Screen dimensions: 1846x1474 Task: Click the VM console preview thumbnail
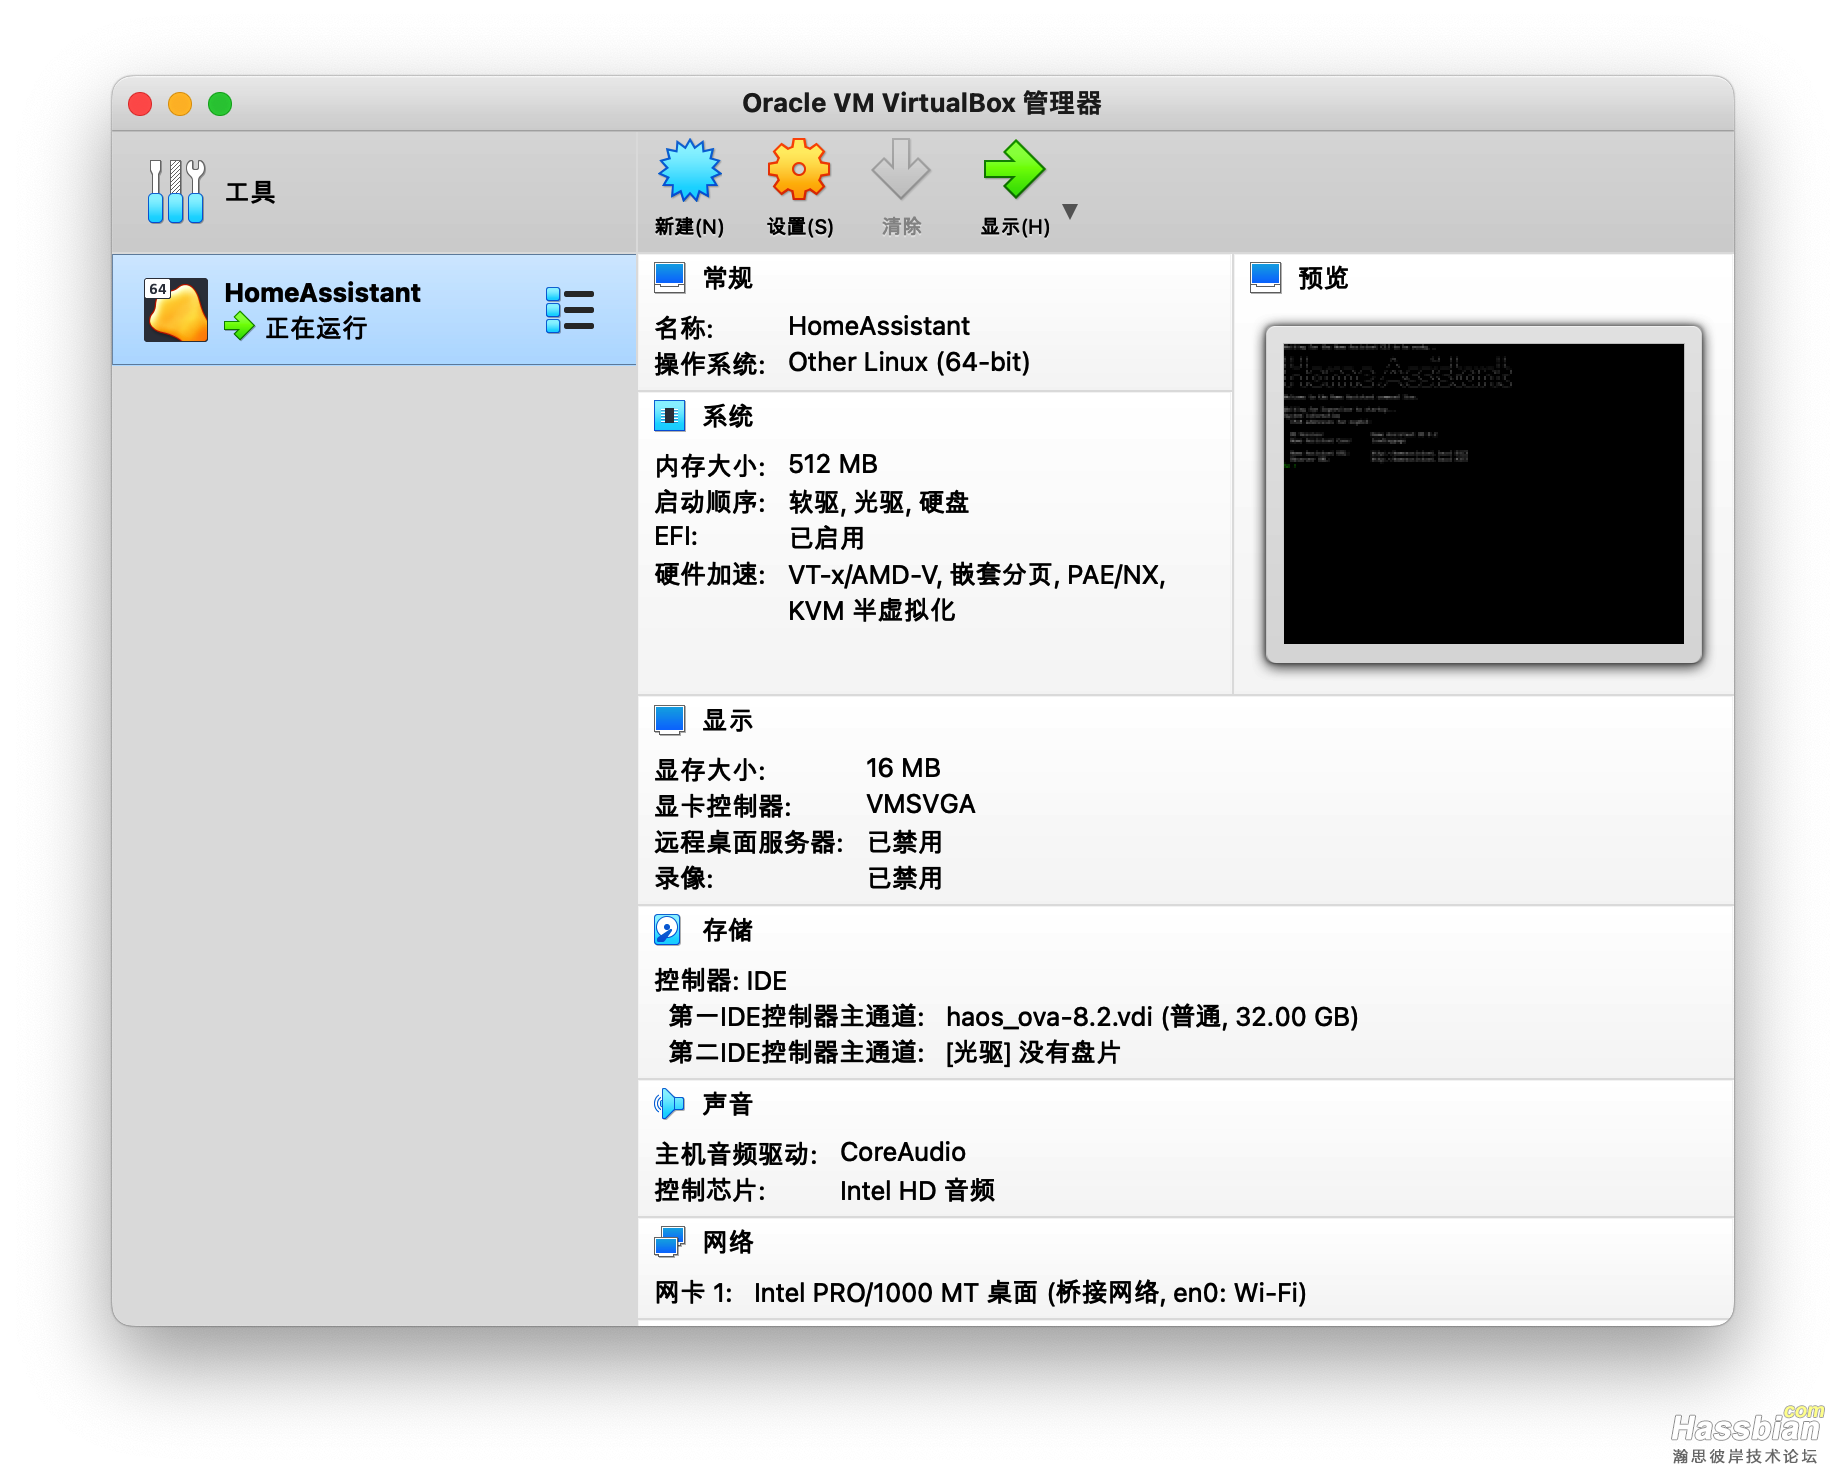point(1483,493)
